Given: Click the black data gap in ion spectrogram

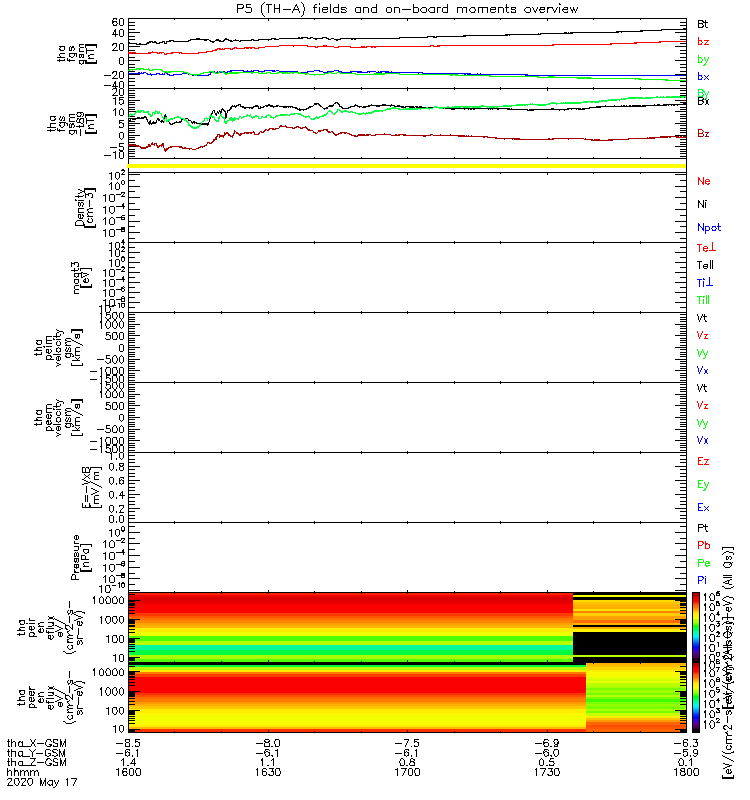Looking at the screenshot, I should pos(629,643).
